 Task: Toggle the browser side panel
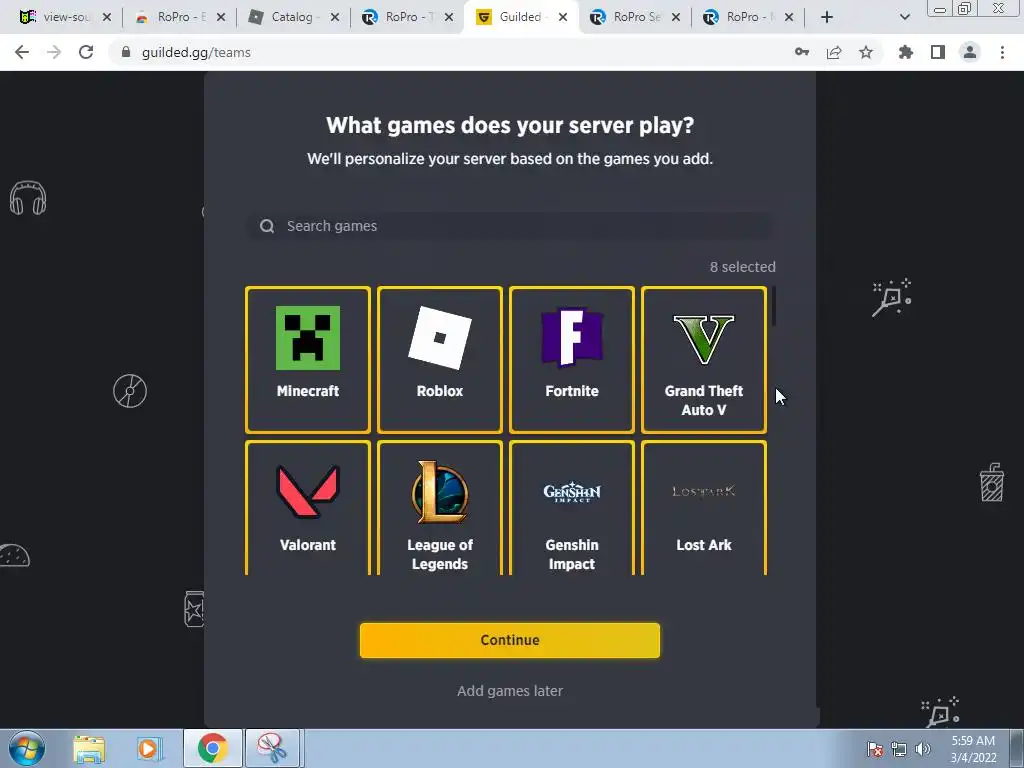tap(938, 52)
